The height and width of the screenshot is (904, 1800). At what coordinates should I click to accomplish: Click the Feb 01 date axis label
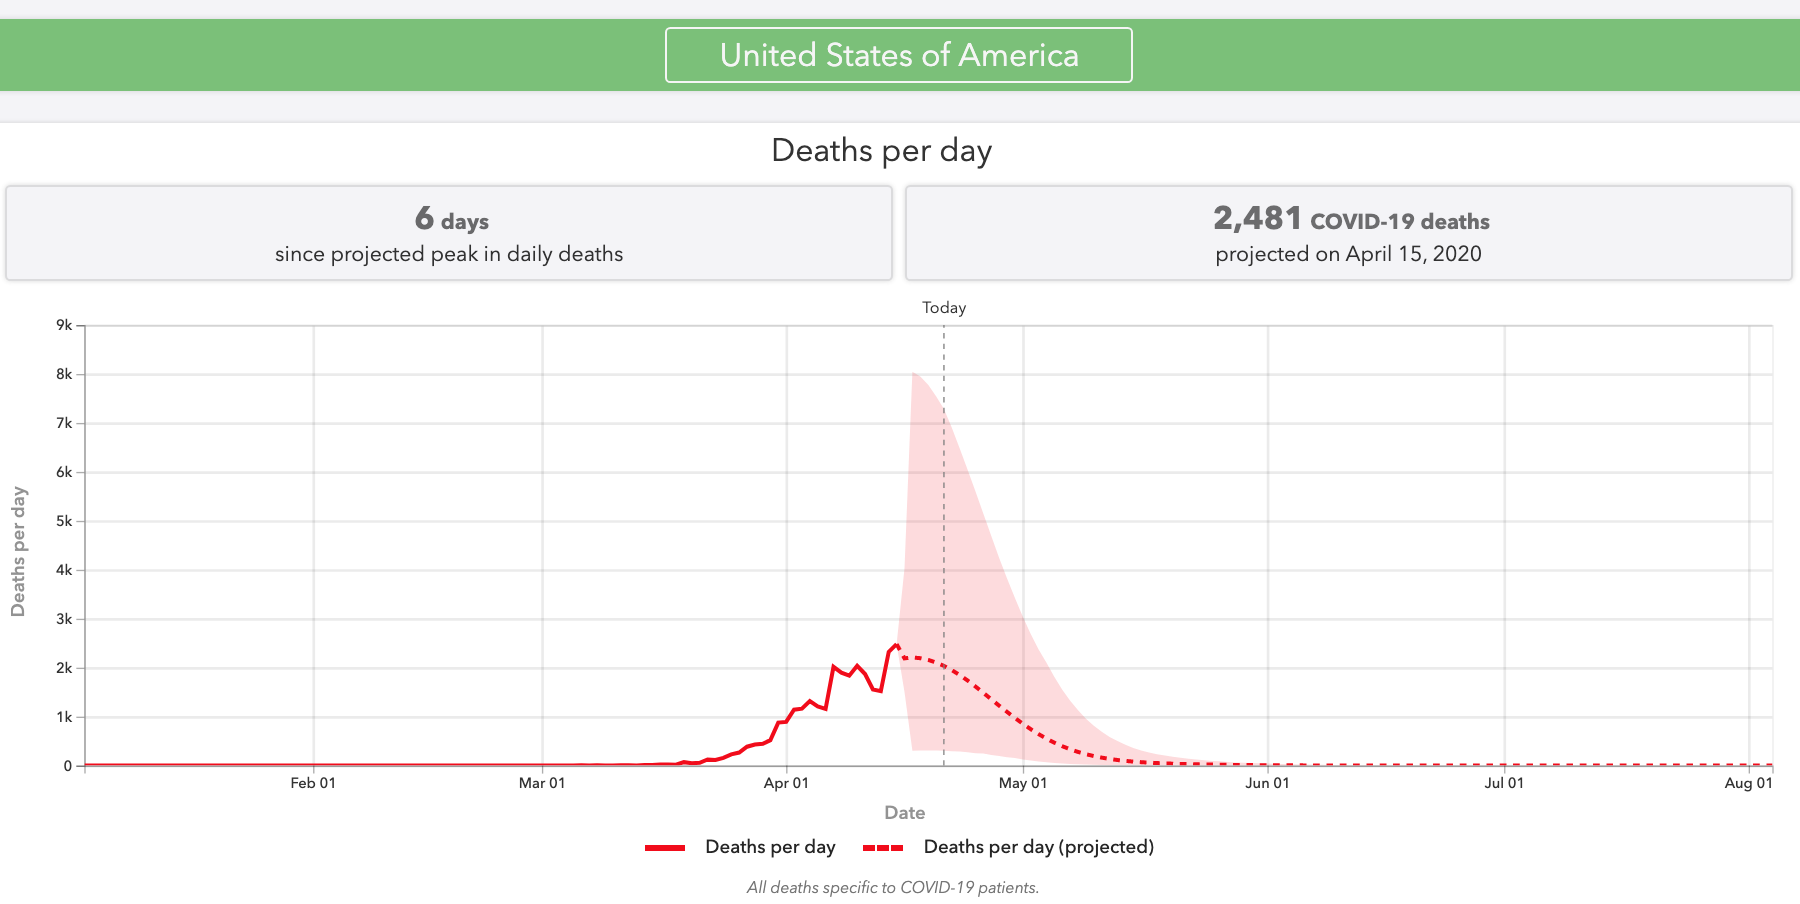(313, 783)
